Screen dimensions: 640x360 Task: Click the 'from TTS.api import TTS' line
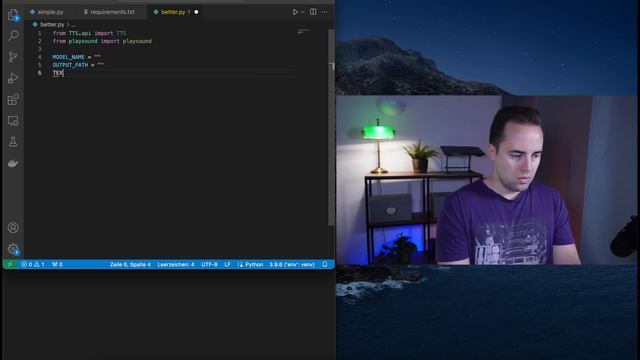coord(89,33)
